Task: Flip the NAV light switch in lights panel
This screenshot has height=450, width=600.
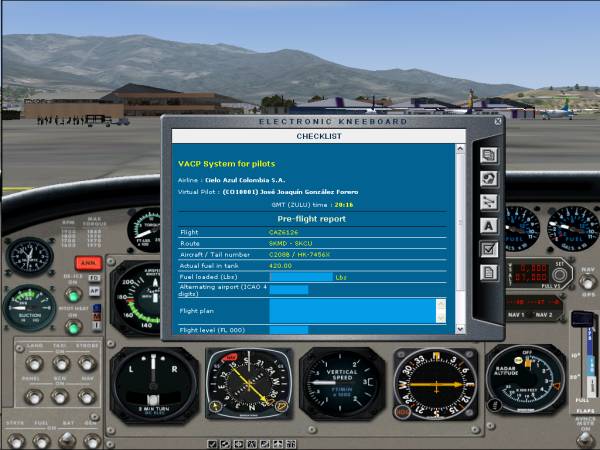Action: 87,396
